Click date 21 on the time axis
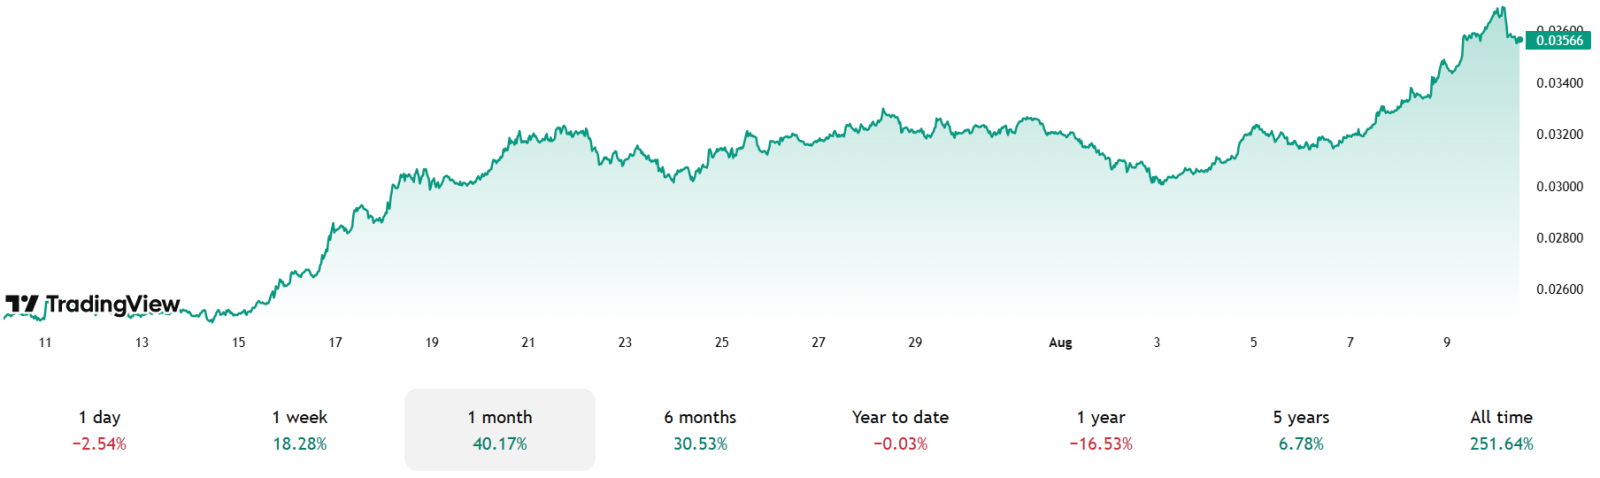The image size is (1600, 478). [x=528, y=343]
